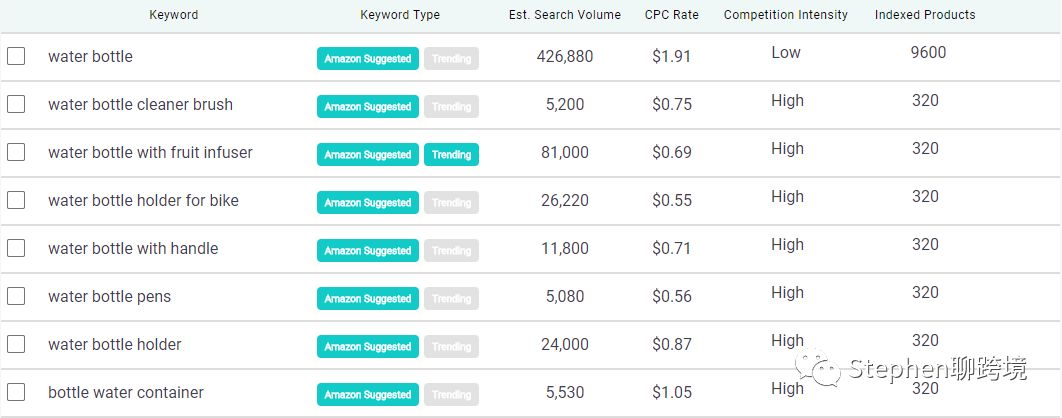The height and width of the screenshot is (418, 1062).
Task: Click the greyed Trending badge for water bottle
Action: click(451, 58)
